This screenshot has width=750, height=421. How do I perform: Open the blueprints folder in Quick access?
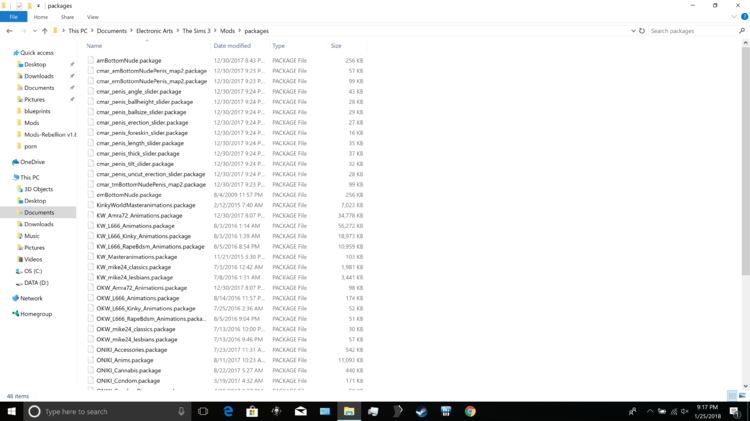click(37, 111)
